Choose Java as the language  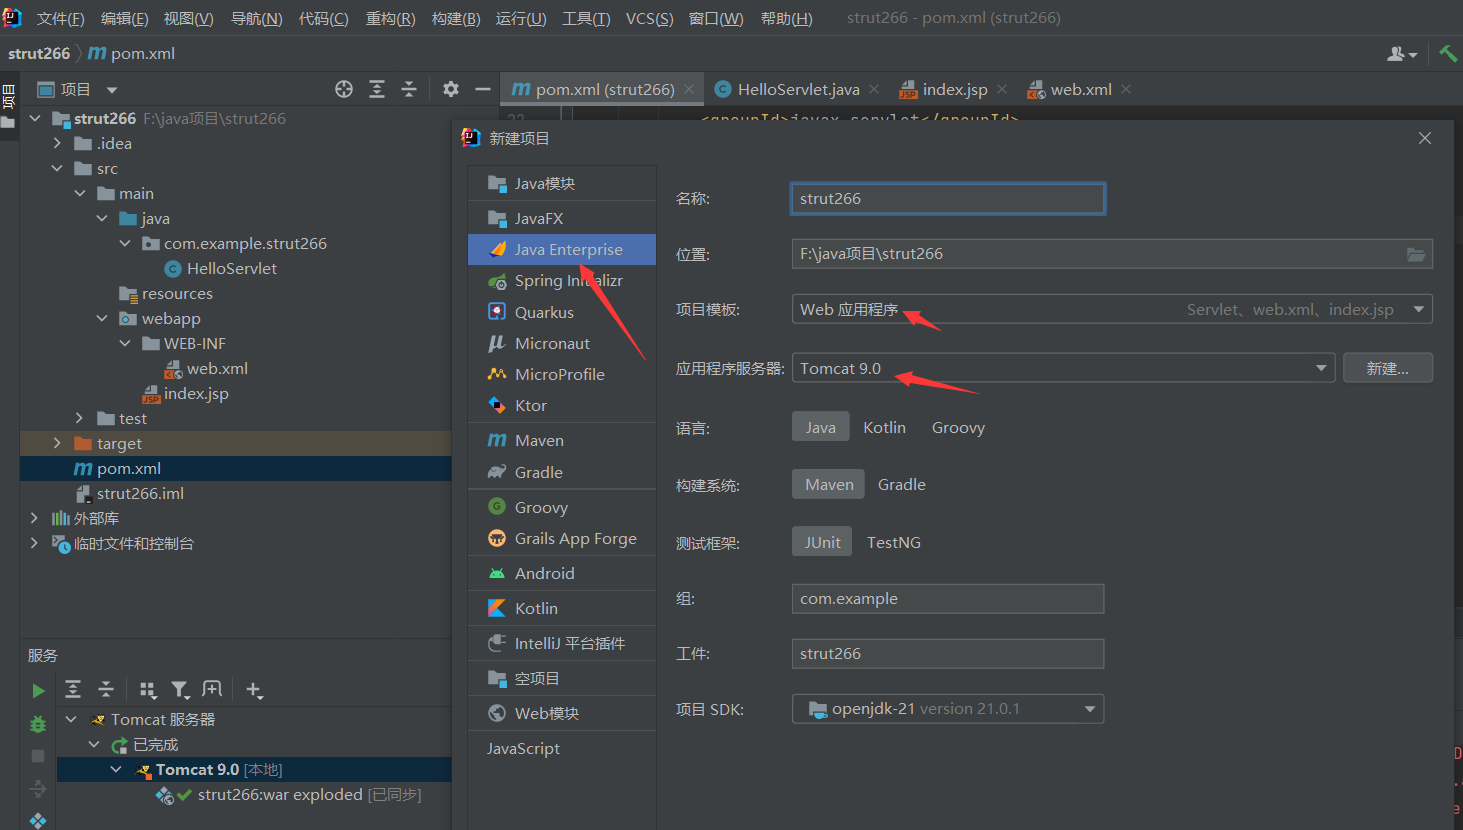821,427
